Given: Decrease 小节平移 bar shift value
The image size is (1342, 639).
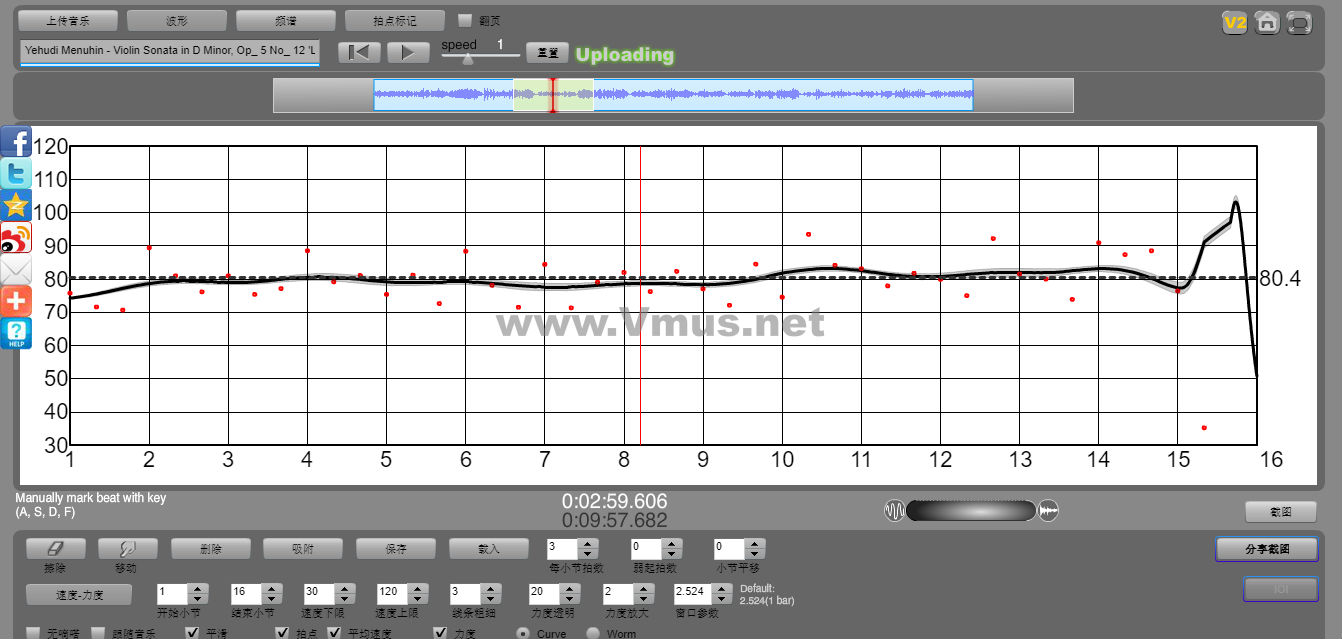Looking at the screenshot, I should (756, 554).
